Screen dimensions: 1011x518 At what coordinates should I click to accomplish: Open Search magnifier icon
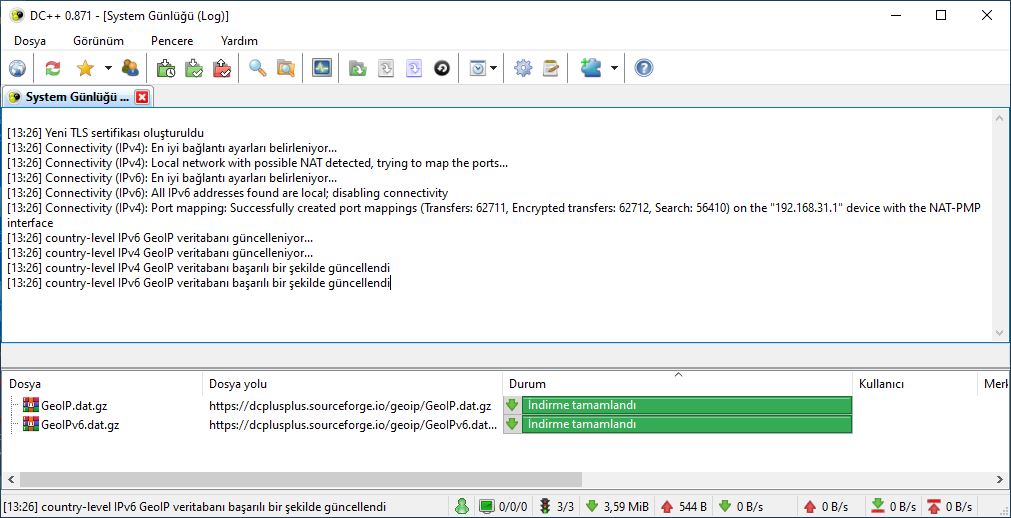[x=258, y=68]
